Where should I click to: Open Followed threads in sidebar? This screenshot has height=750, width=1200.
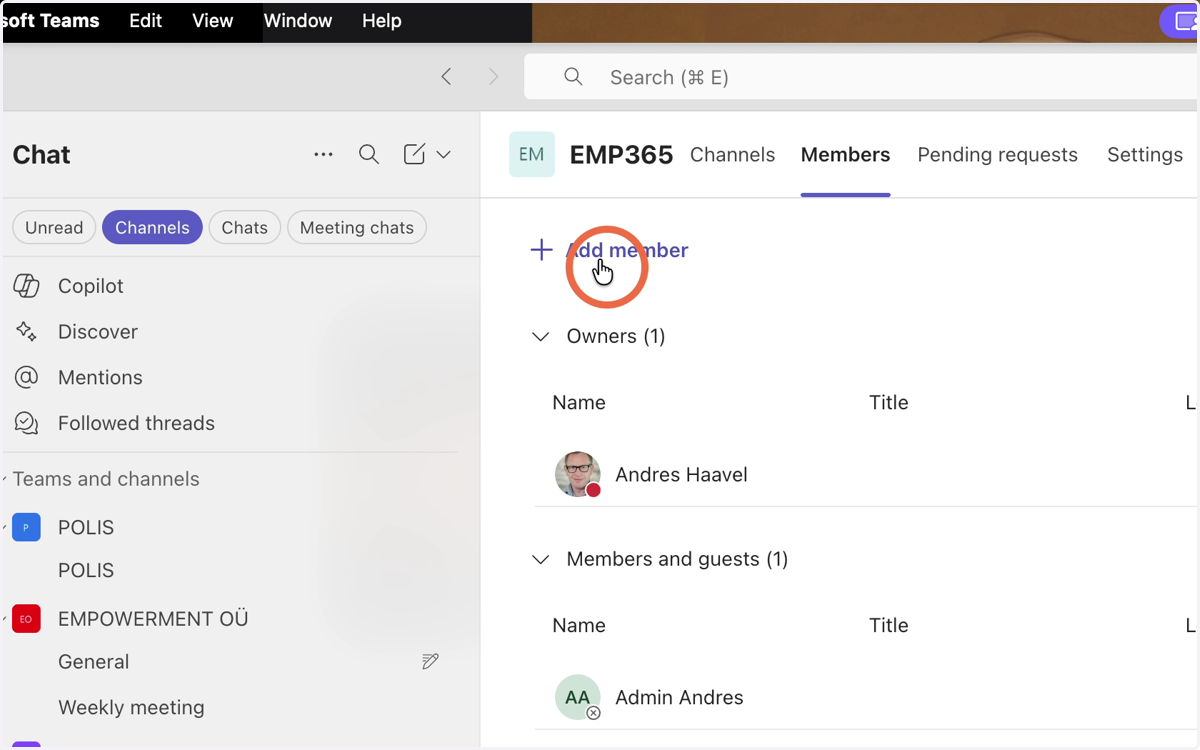pos(136,424)
